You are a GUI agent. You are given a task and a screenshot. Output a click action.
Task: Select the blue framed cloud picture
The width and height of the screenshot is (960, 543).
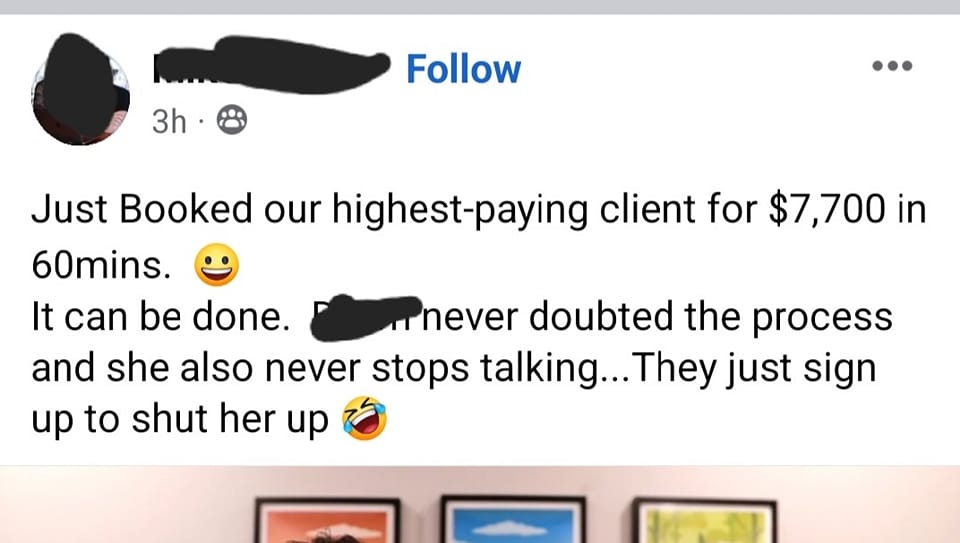point(513,520)
